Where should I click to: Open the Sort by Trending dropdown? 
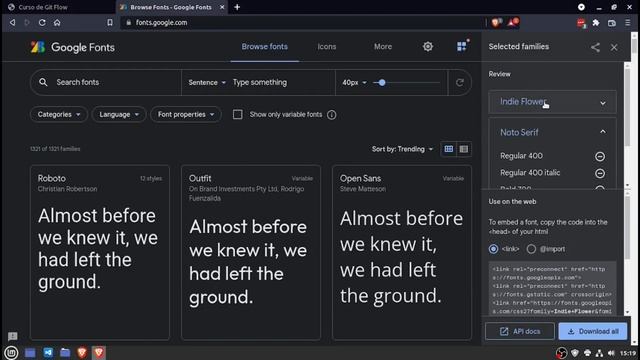(402, 149)
